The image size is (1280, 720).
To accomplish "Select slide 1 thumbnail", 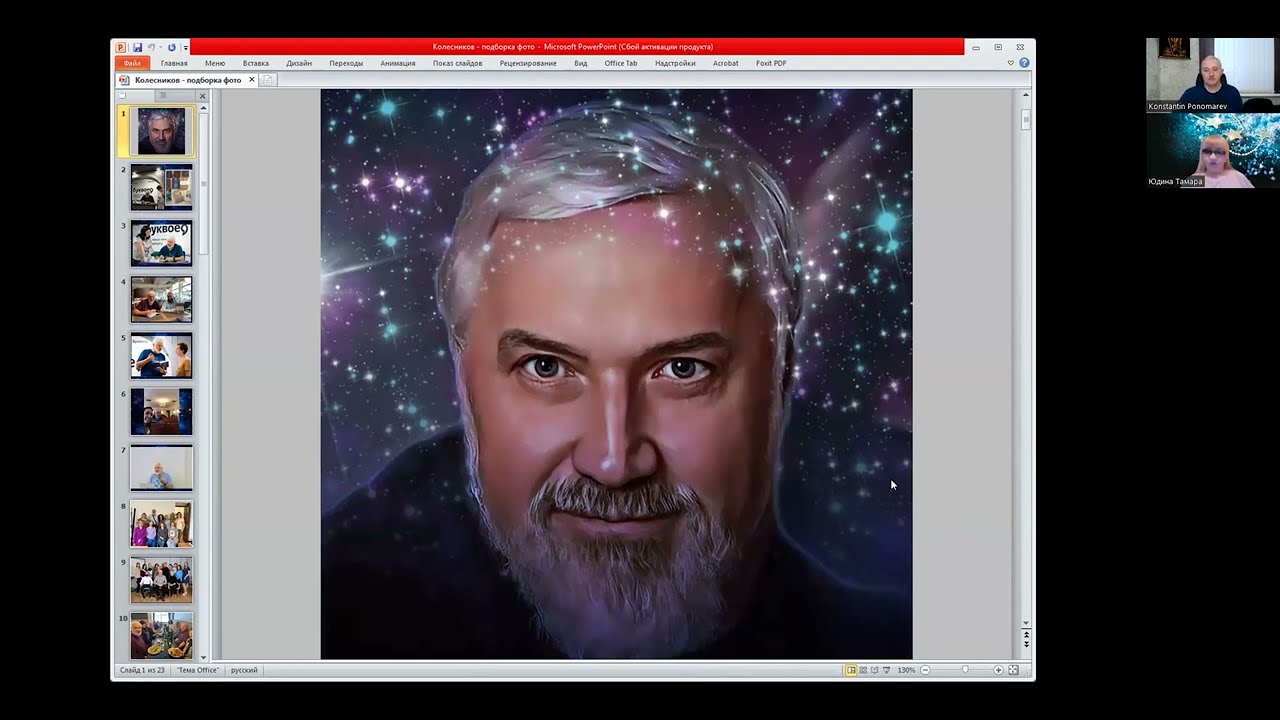I will 161,131.
